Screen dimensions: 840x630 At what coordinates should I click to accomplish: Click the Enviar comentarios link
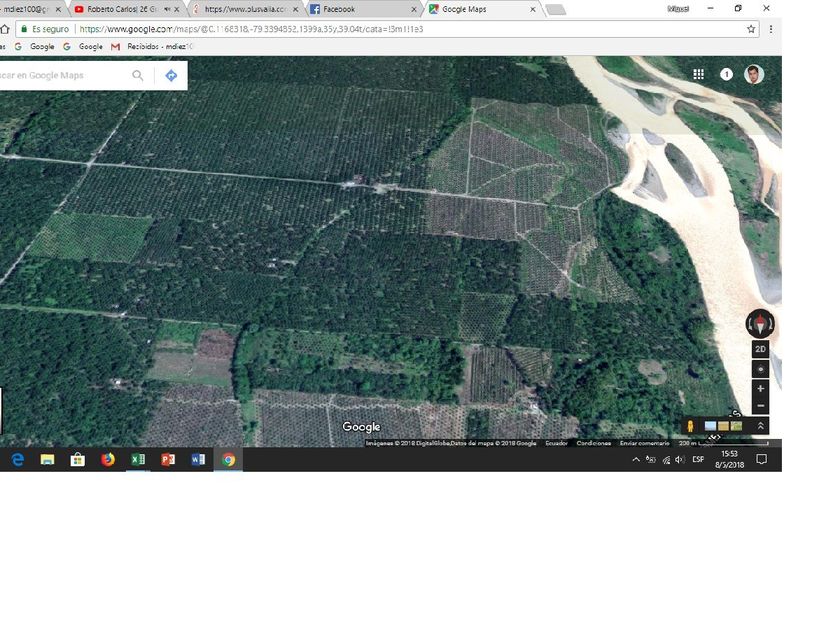tap(644, 443)
